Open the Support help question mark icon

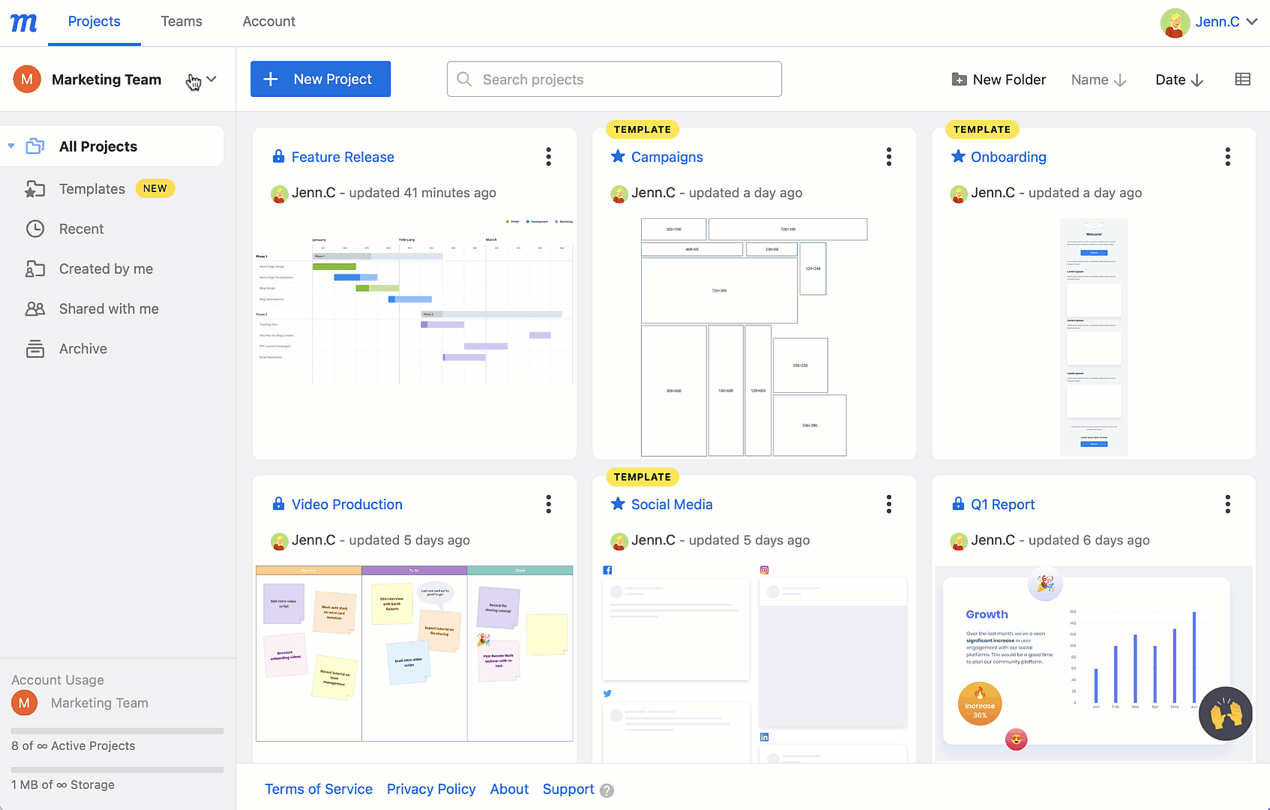point(609,789)
